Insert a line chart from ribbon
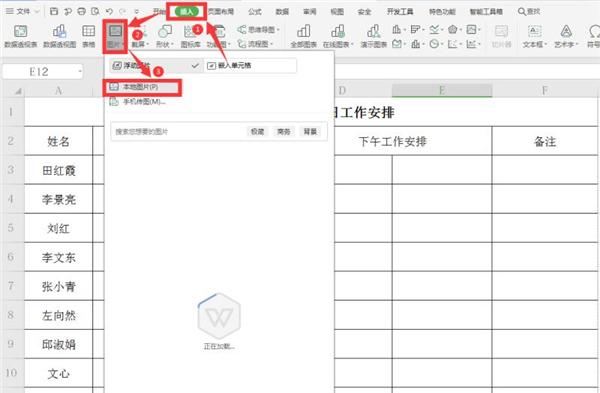Viewport: 600px width, 393px height. [435, 29]
